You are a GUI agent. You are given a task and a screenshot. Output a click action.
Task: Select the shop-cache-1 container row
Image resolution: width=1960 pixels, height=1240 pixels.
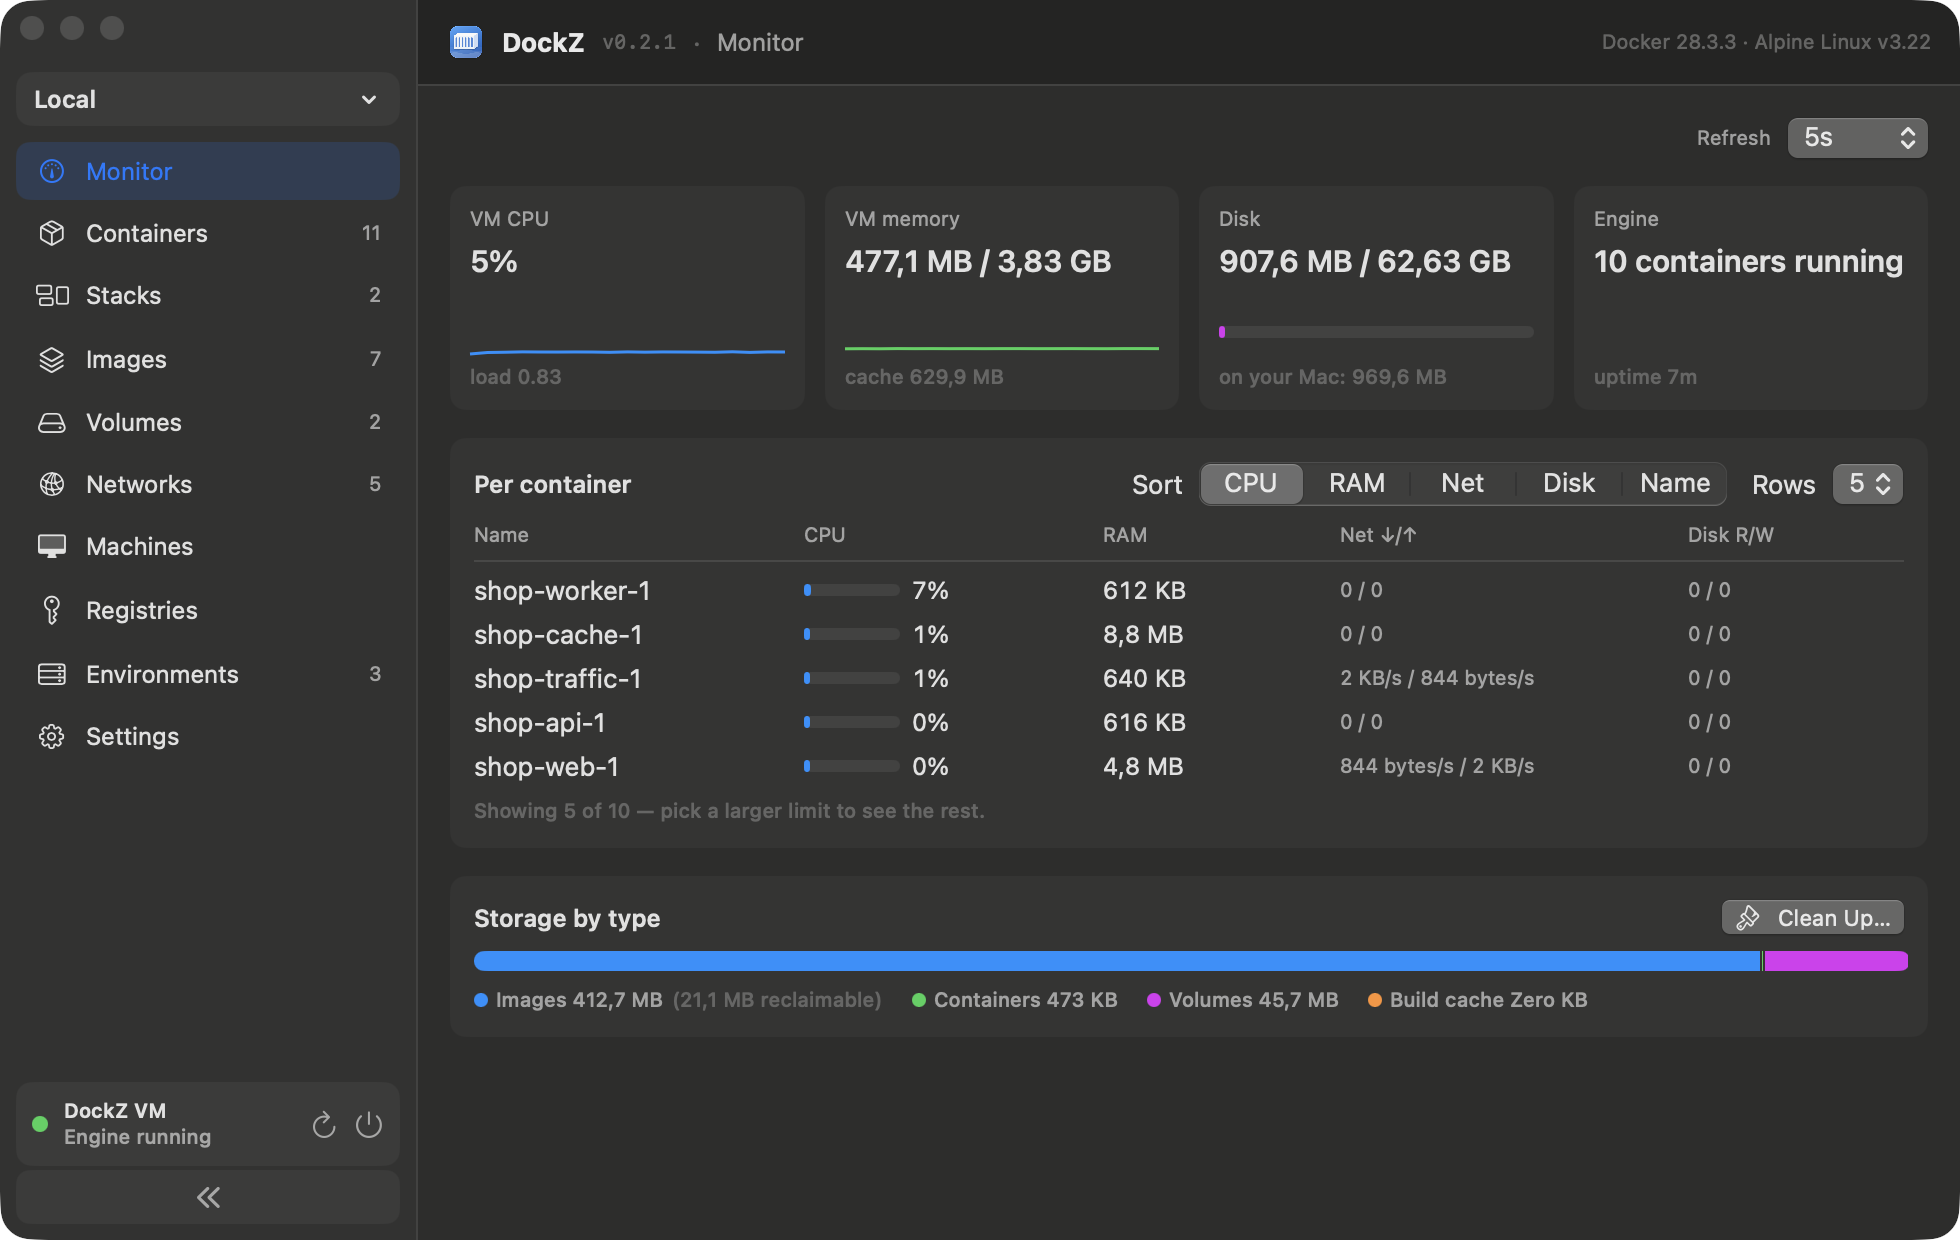[1188, 634]
